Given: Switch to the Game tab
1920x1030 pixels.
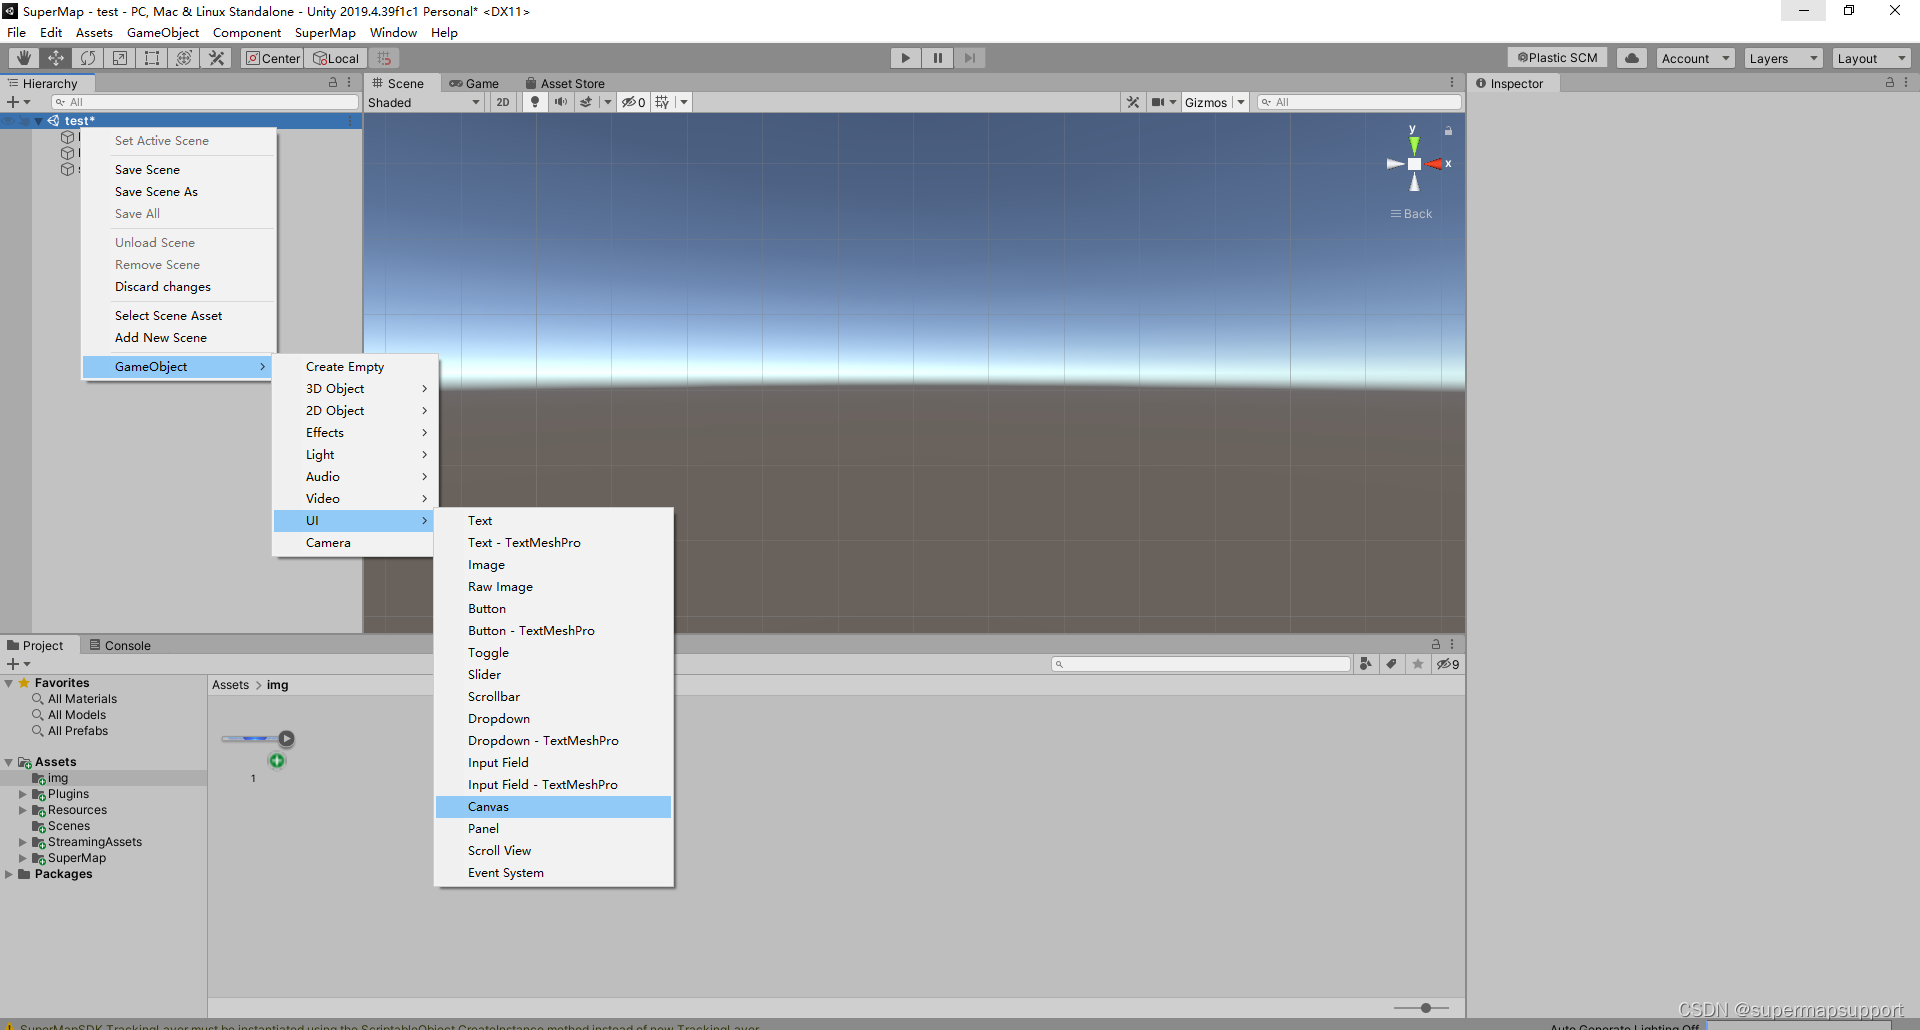Looking at the screenshot, I should click(x=476, y=83).
